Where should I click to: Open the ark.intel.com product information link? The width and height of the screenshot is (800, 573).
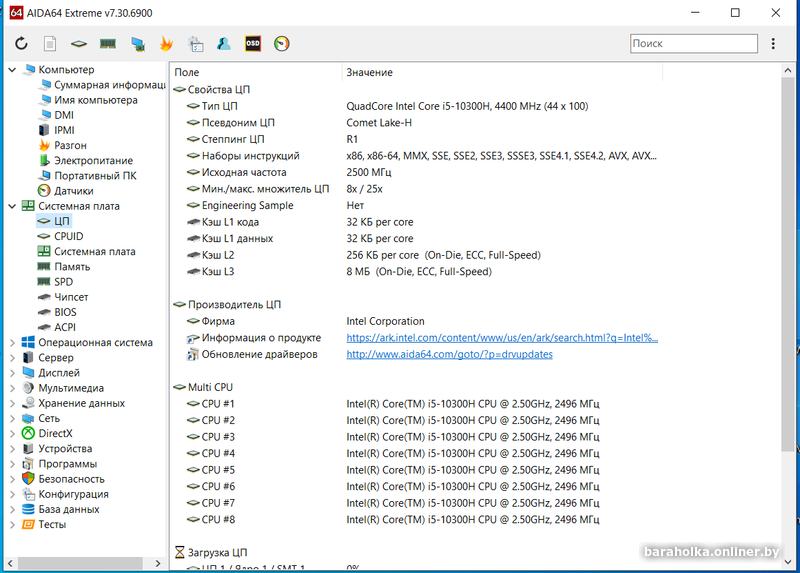point(502,338)
